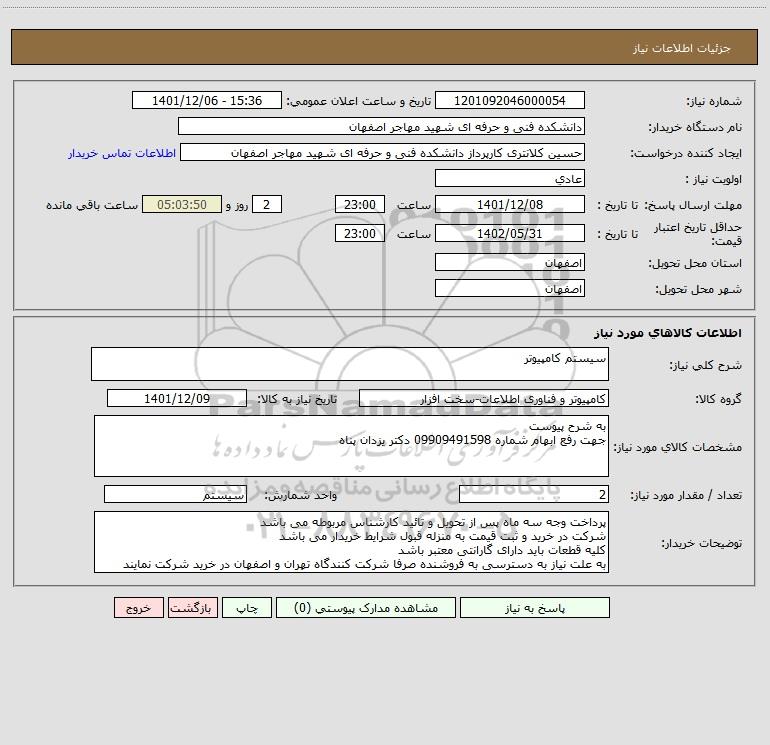Click the hour field next to 1402/05/31

pos(359,233)
